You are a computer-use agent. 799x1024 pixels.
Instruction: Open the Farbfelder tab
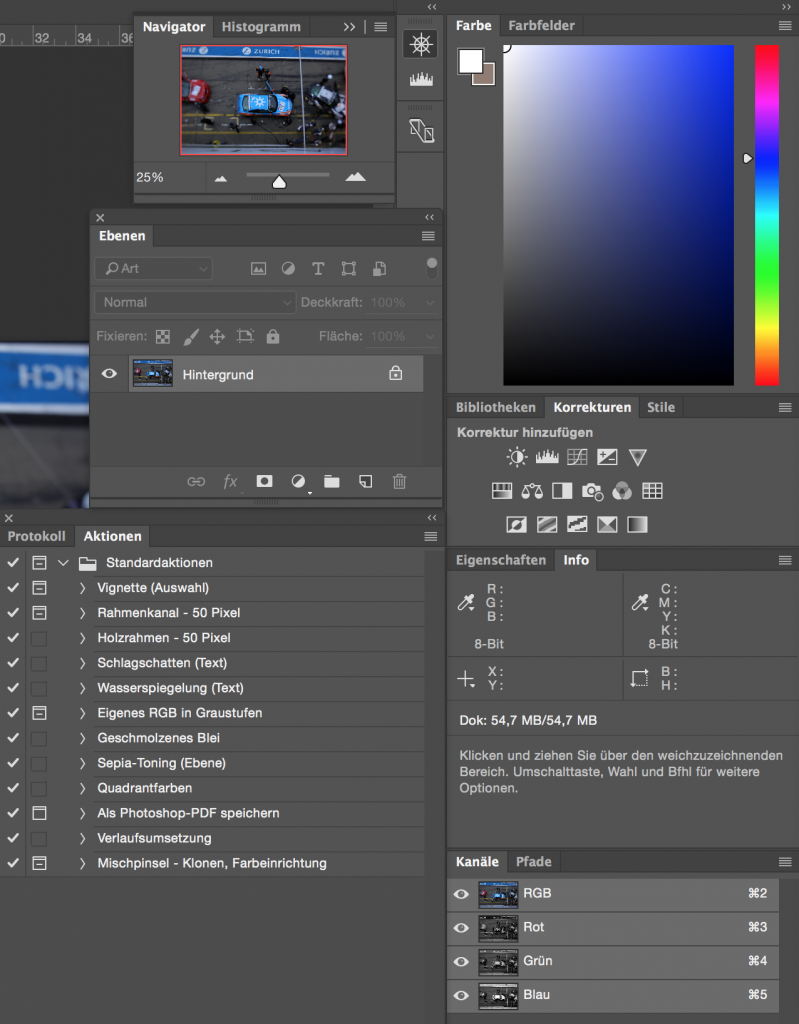point(541,26)
